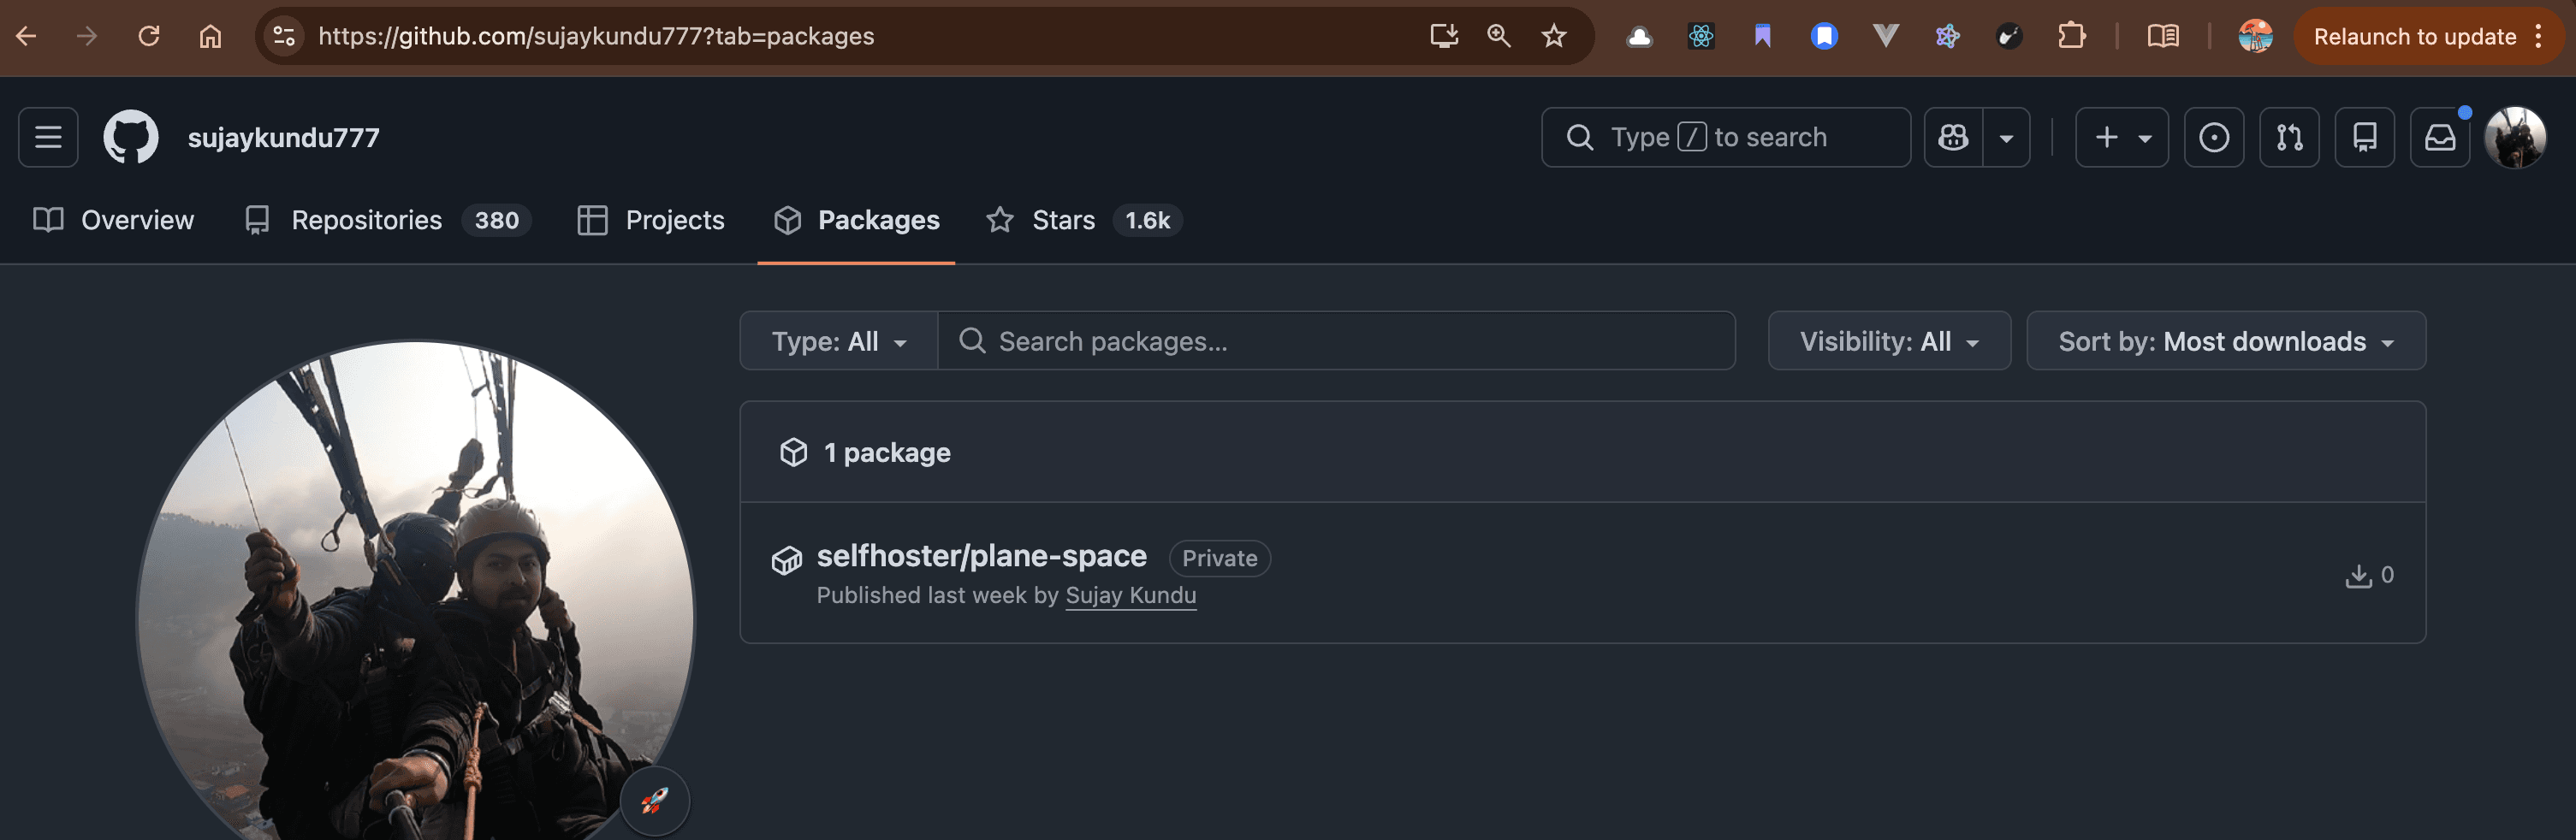Focus the Type / to search box
2576x840 pixels.
point(1725,137)
